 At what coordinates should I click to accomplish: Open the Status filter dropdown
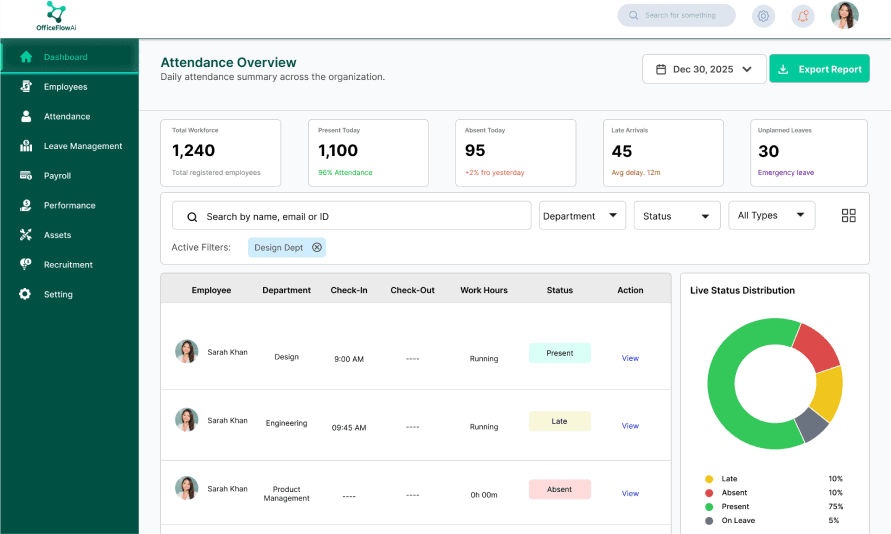coord(677,216)
